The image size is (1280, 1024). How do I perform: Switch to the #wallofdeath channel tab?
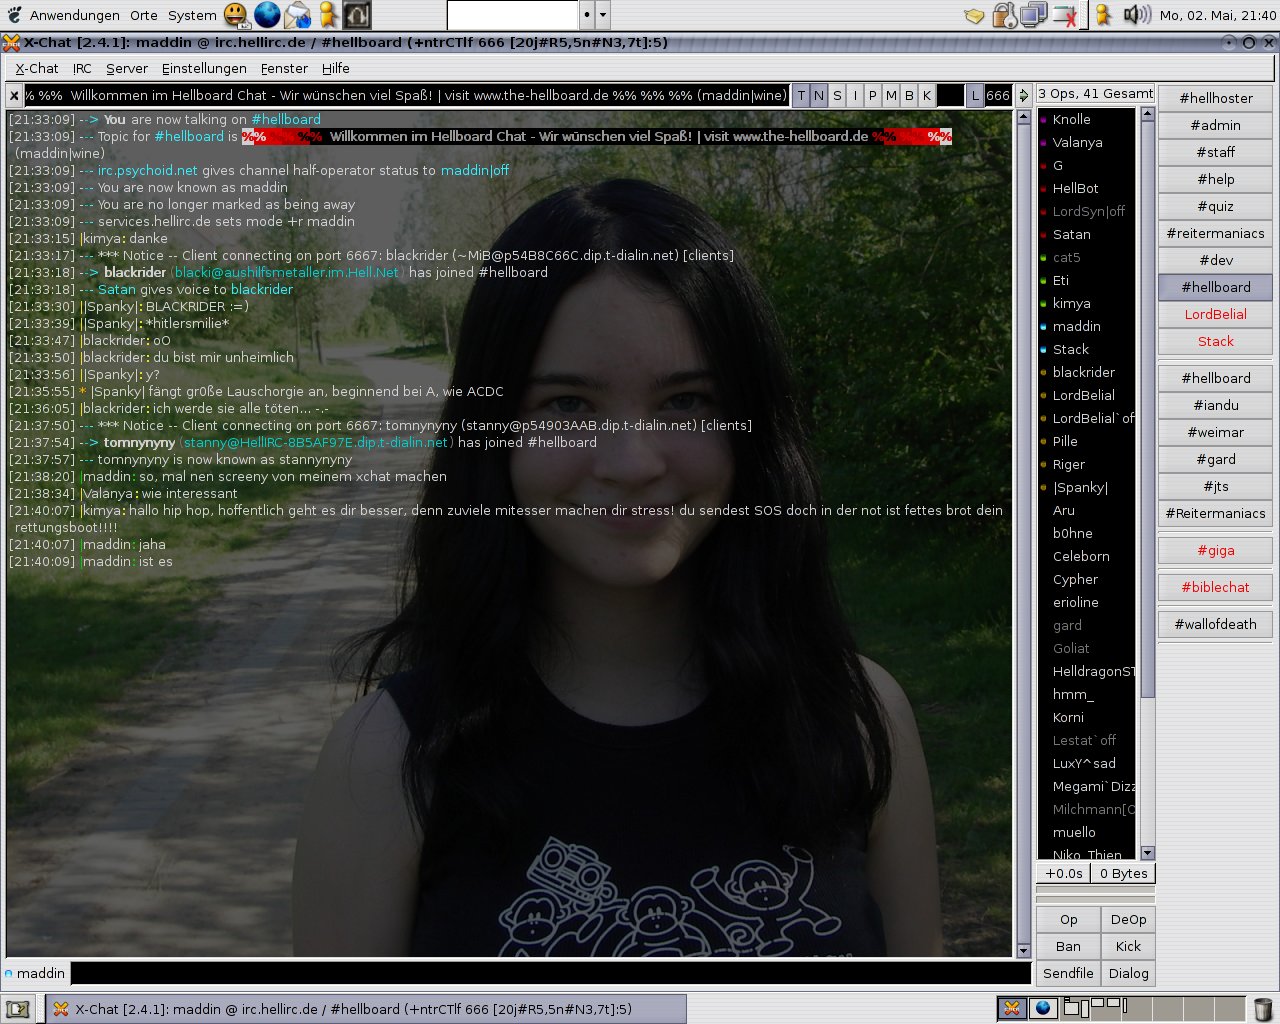[x=1215, y=624]
